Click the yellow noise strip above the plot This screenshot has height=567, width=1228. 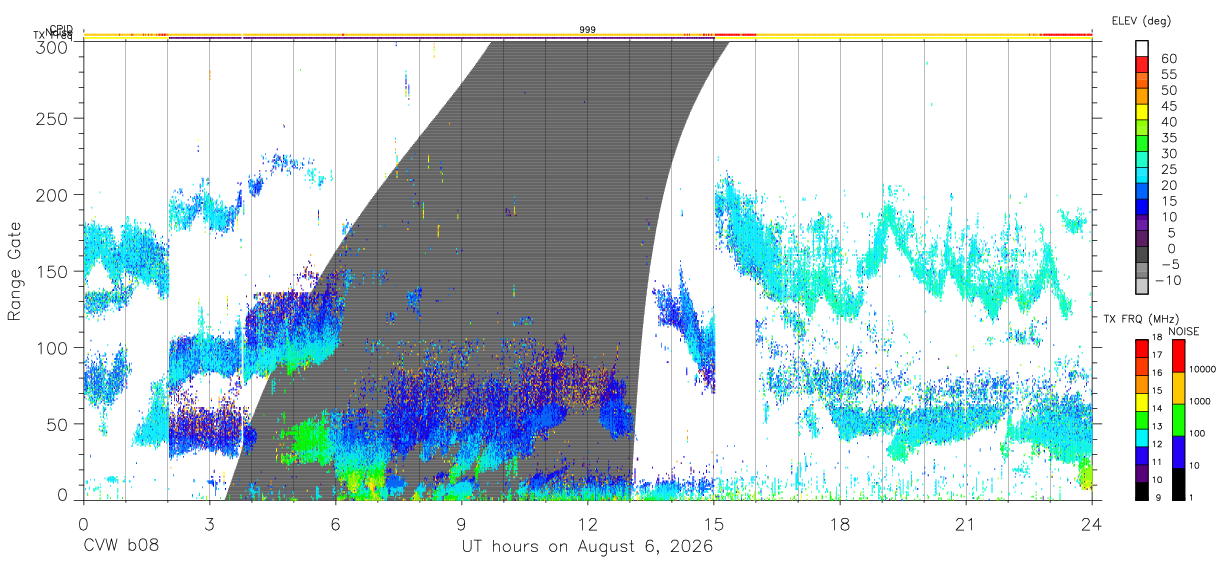pos(588,36)
